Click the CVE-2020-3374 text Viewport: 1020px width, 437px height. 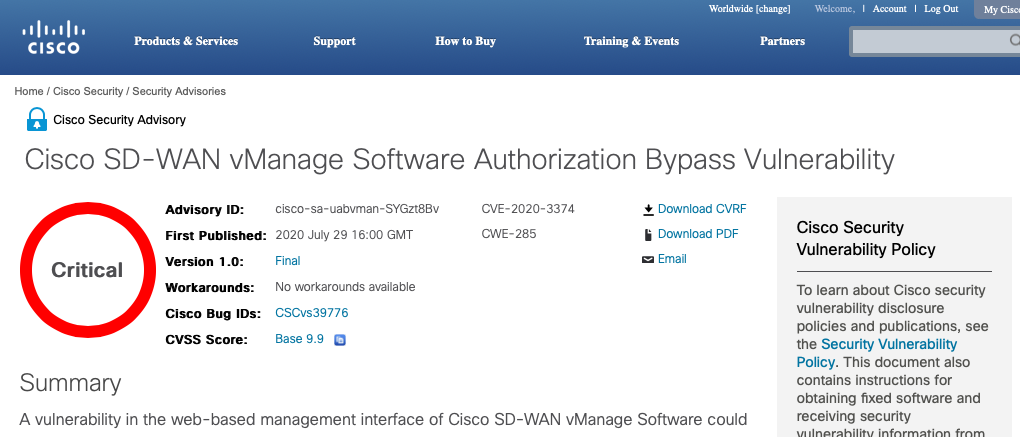528,209
